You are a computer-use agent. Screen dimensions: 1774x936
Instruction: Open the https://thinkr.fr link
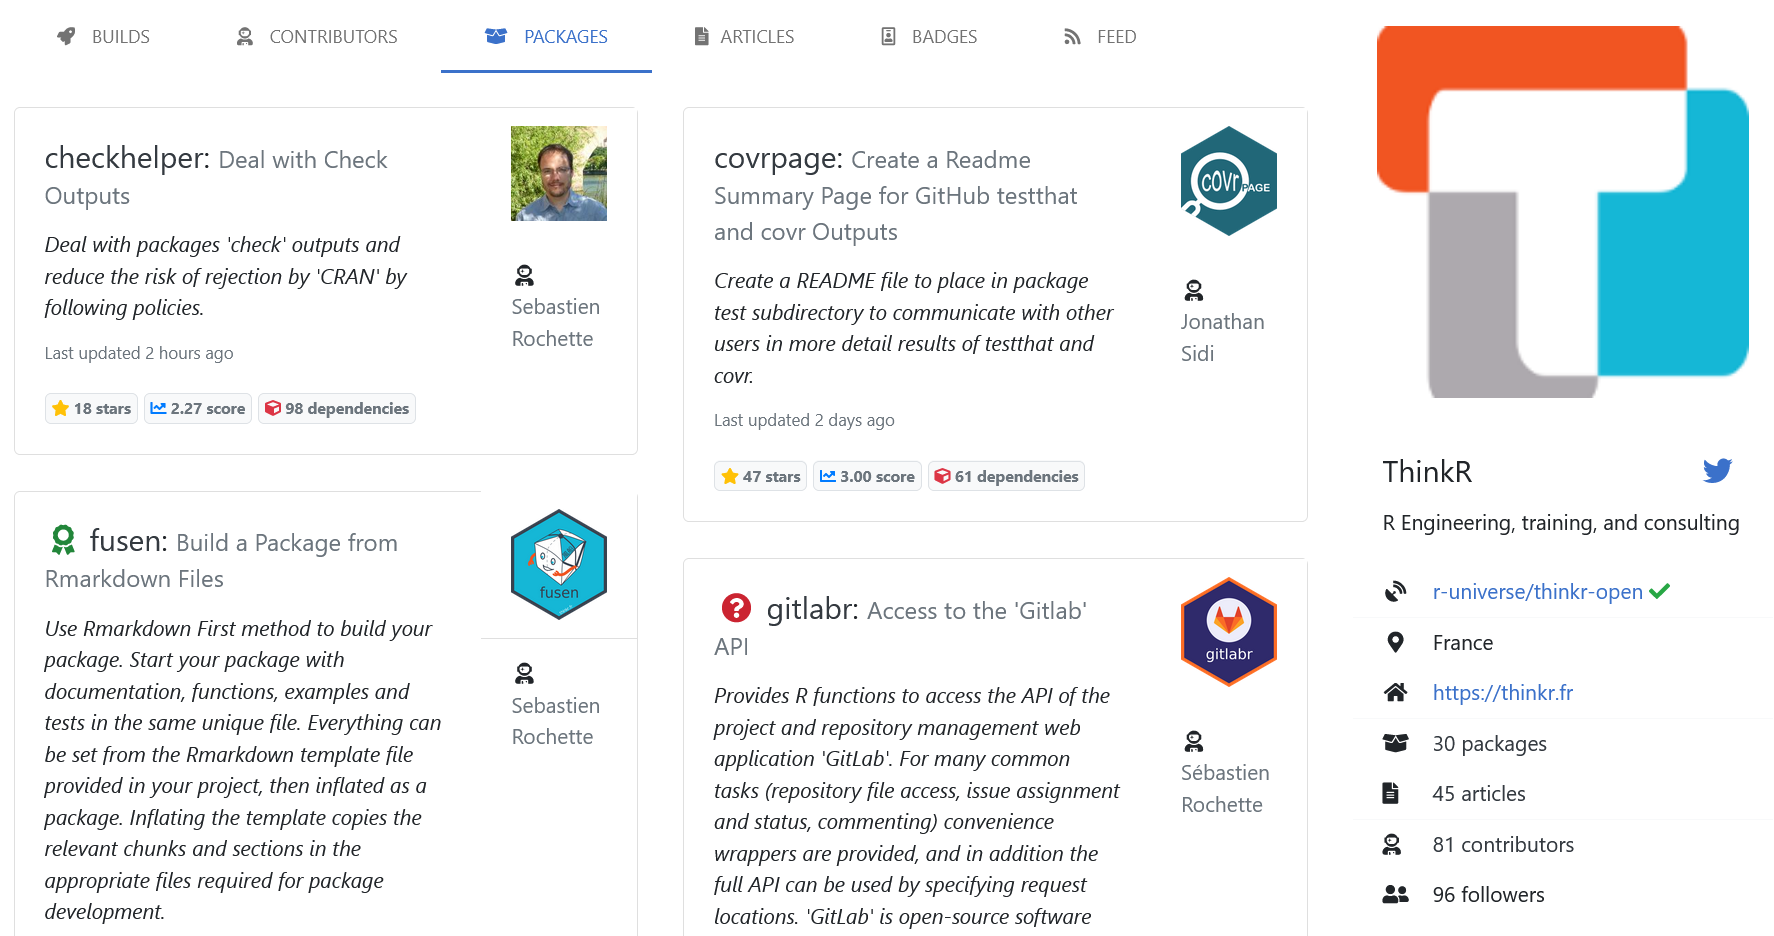pyautogui.click(x=1502, y=692)
